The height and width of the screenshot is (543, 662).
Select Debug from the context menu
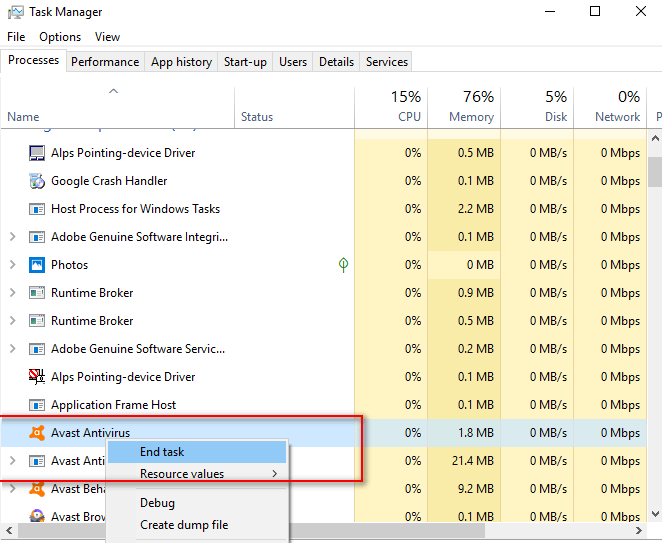198,503
